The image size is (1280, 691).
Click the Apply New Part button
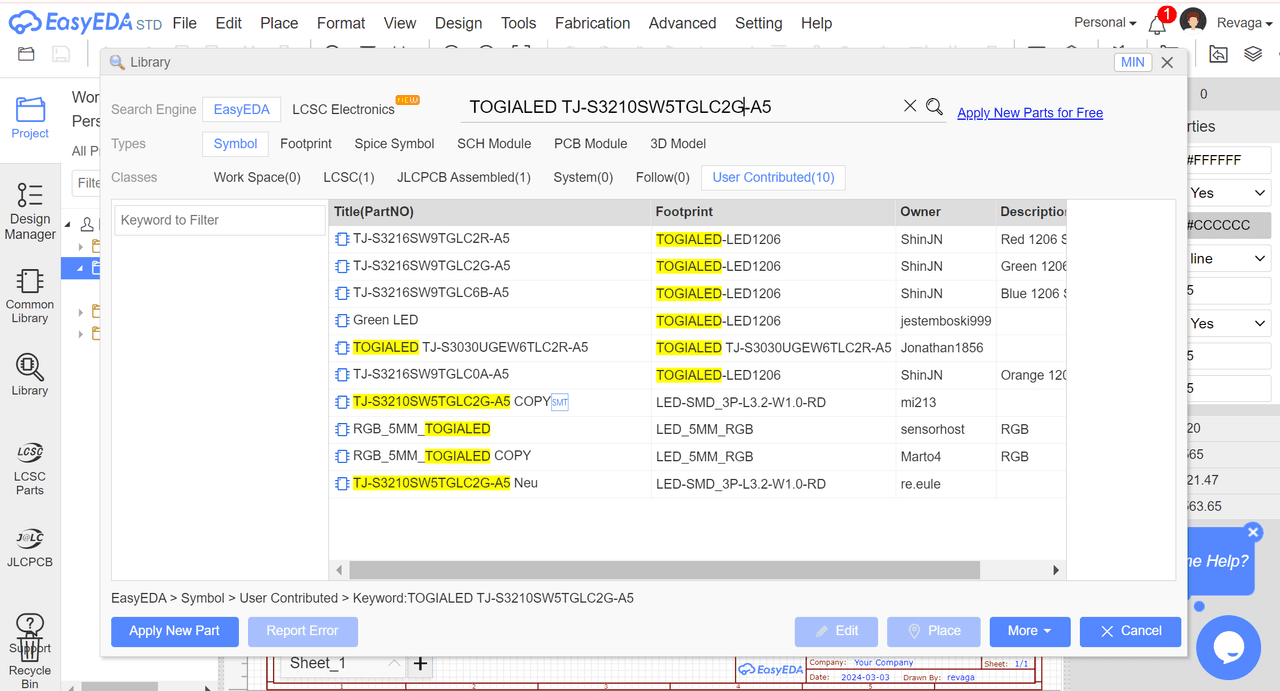174,631
